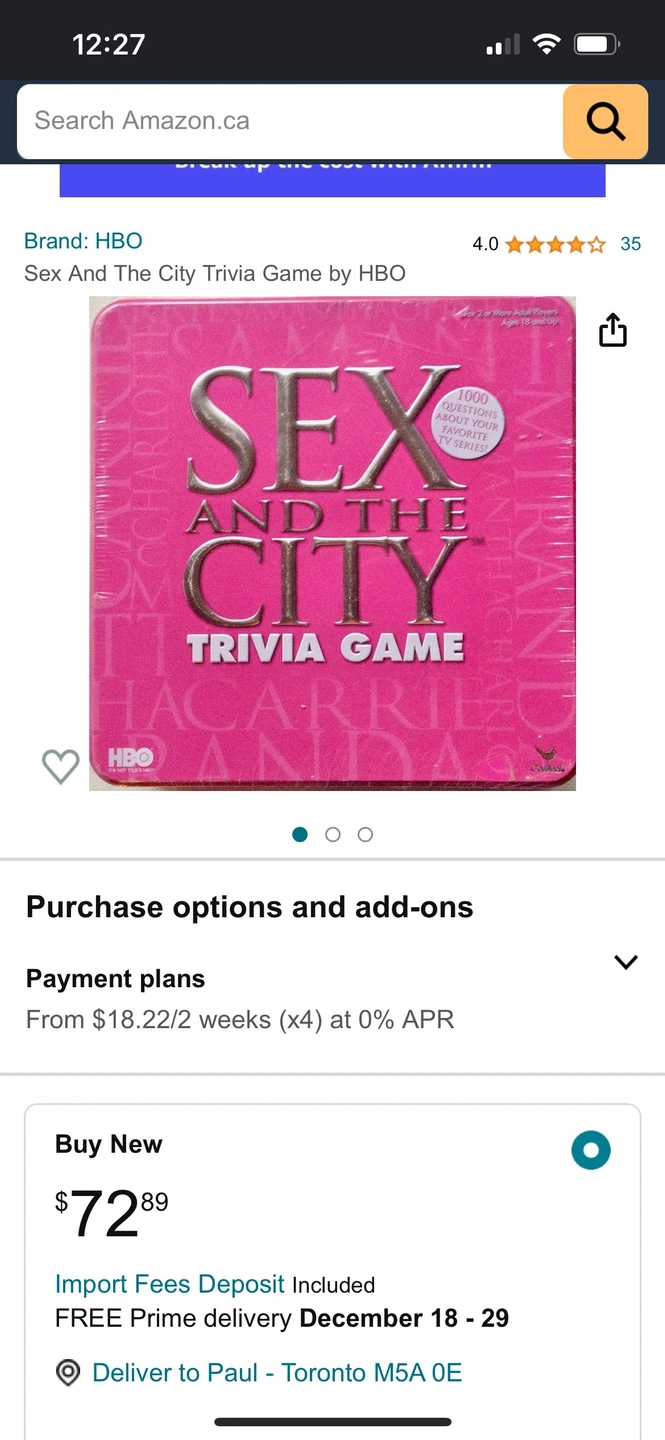Open the Brand: HBO link
Viewport: 665px width, 1440px height.
(83, 241)
